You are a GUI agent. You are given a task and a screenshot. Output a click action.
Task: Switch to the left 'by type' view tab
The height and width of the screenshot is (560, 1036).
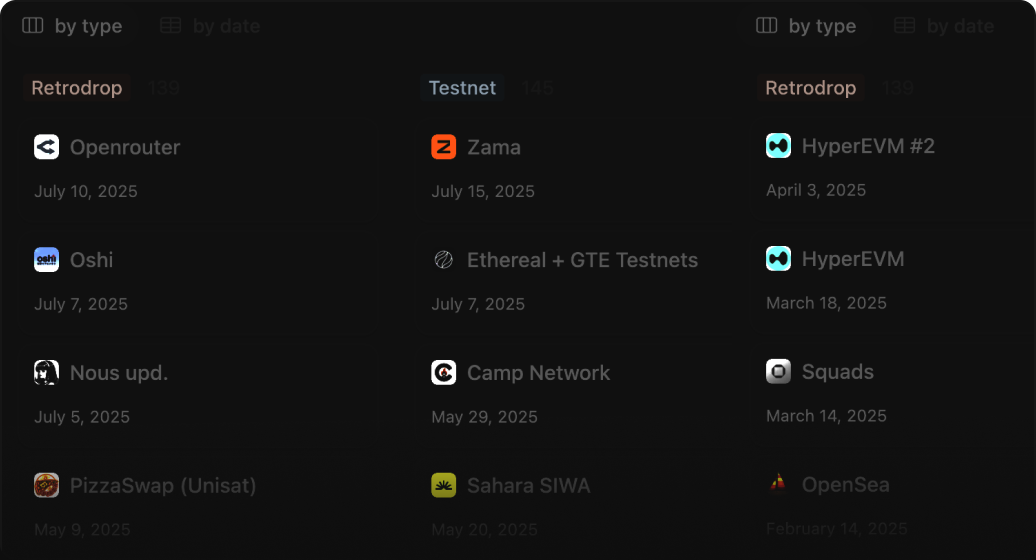[x=73, y=26]
